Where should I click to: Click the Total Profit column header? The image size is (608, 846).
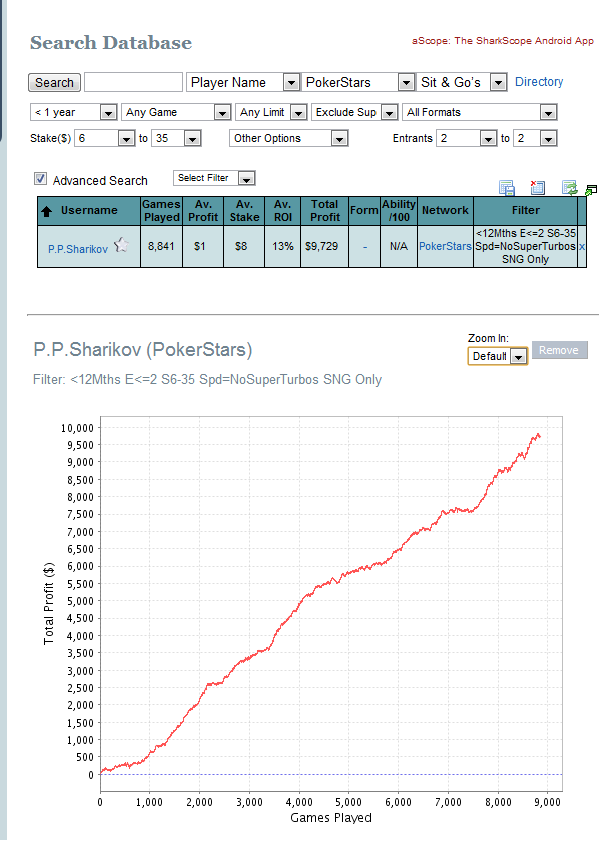(324, 210)
